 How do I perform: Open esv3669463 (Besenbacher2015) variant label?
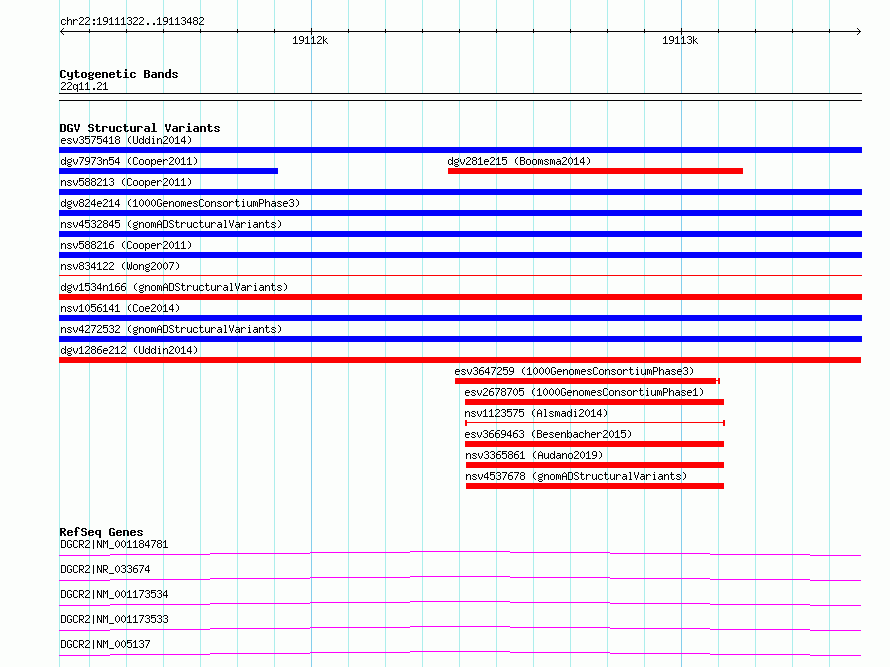click(548, 434)
